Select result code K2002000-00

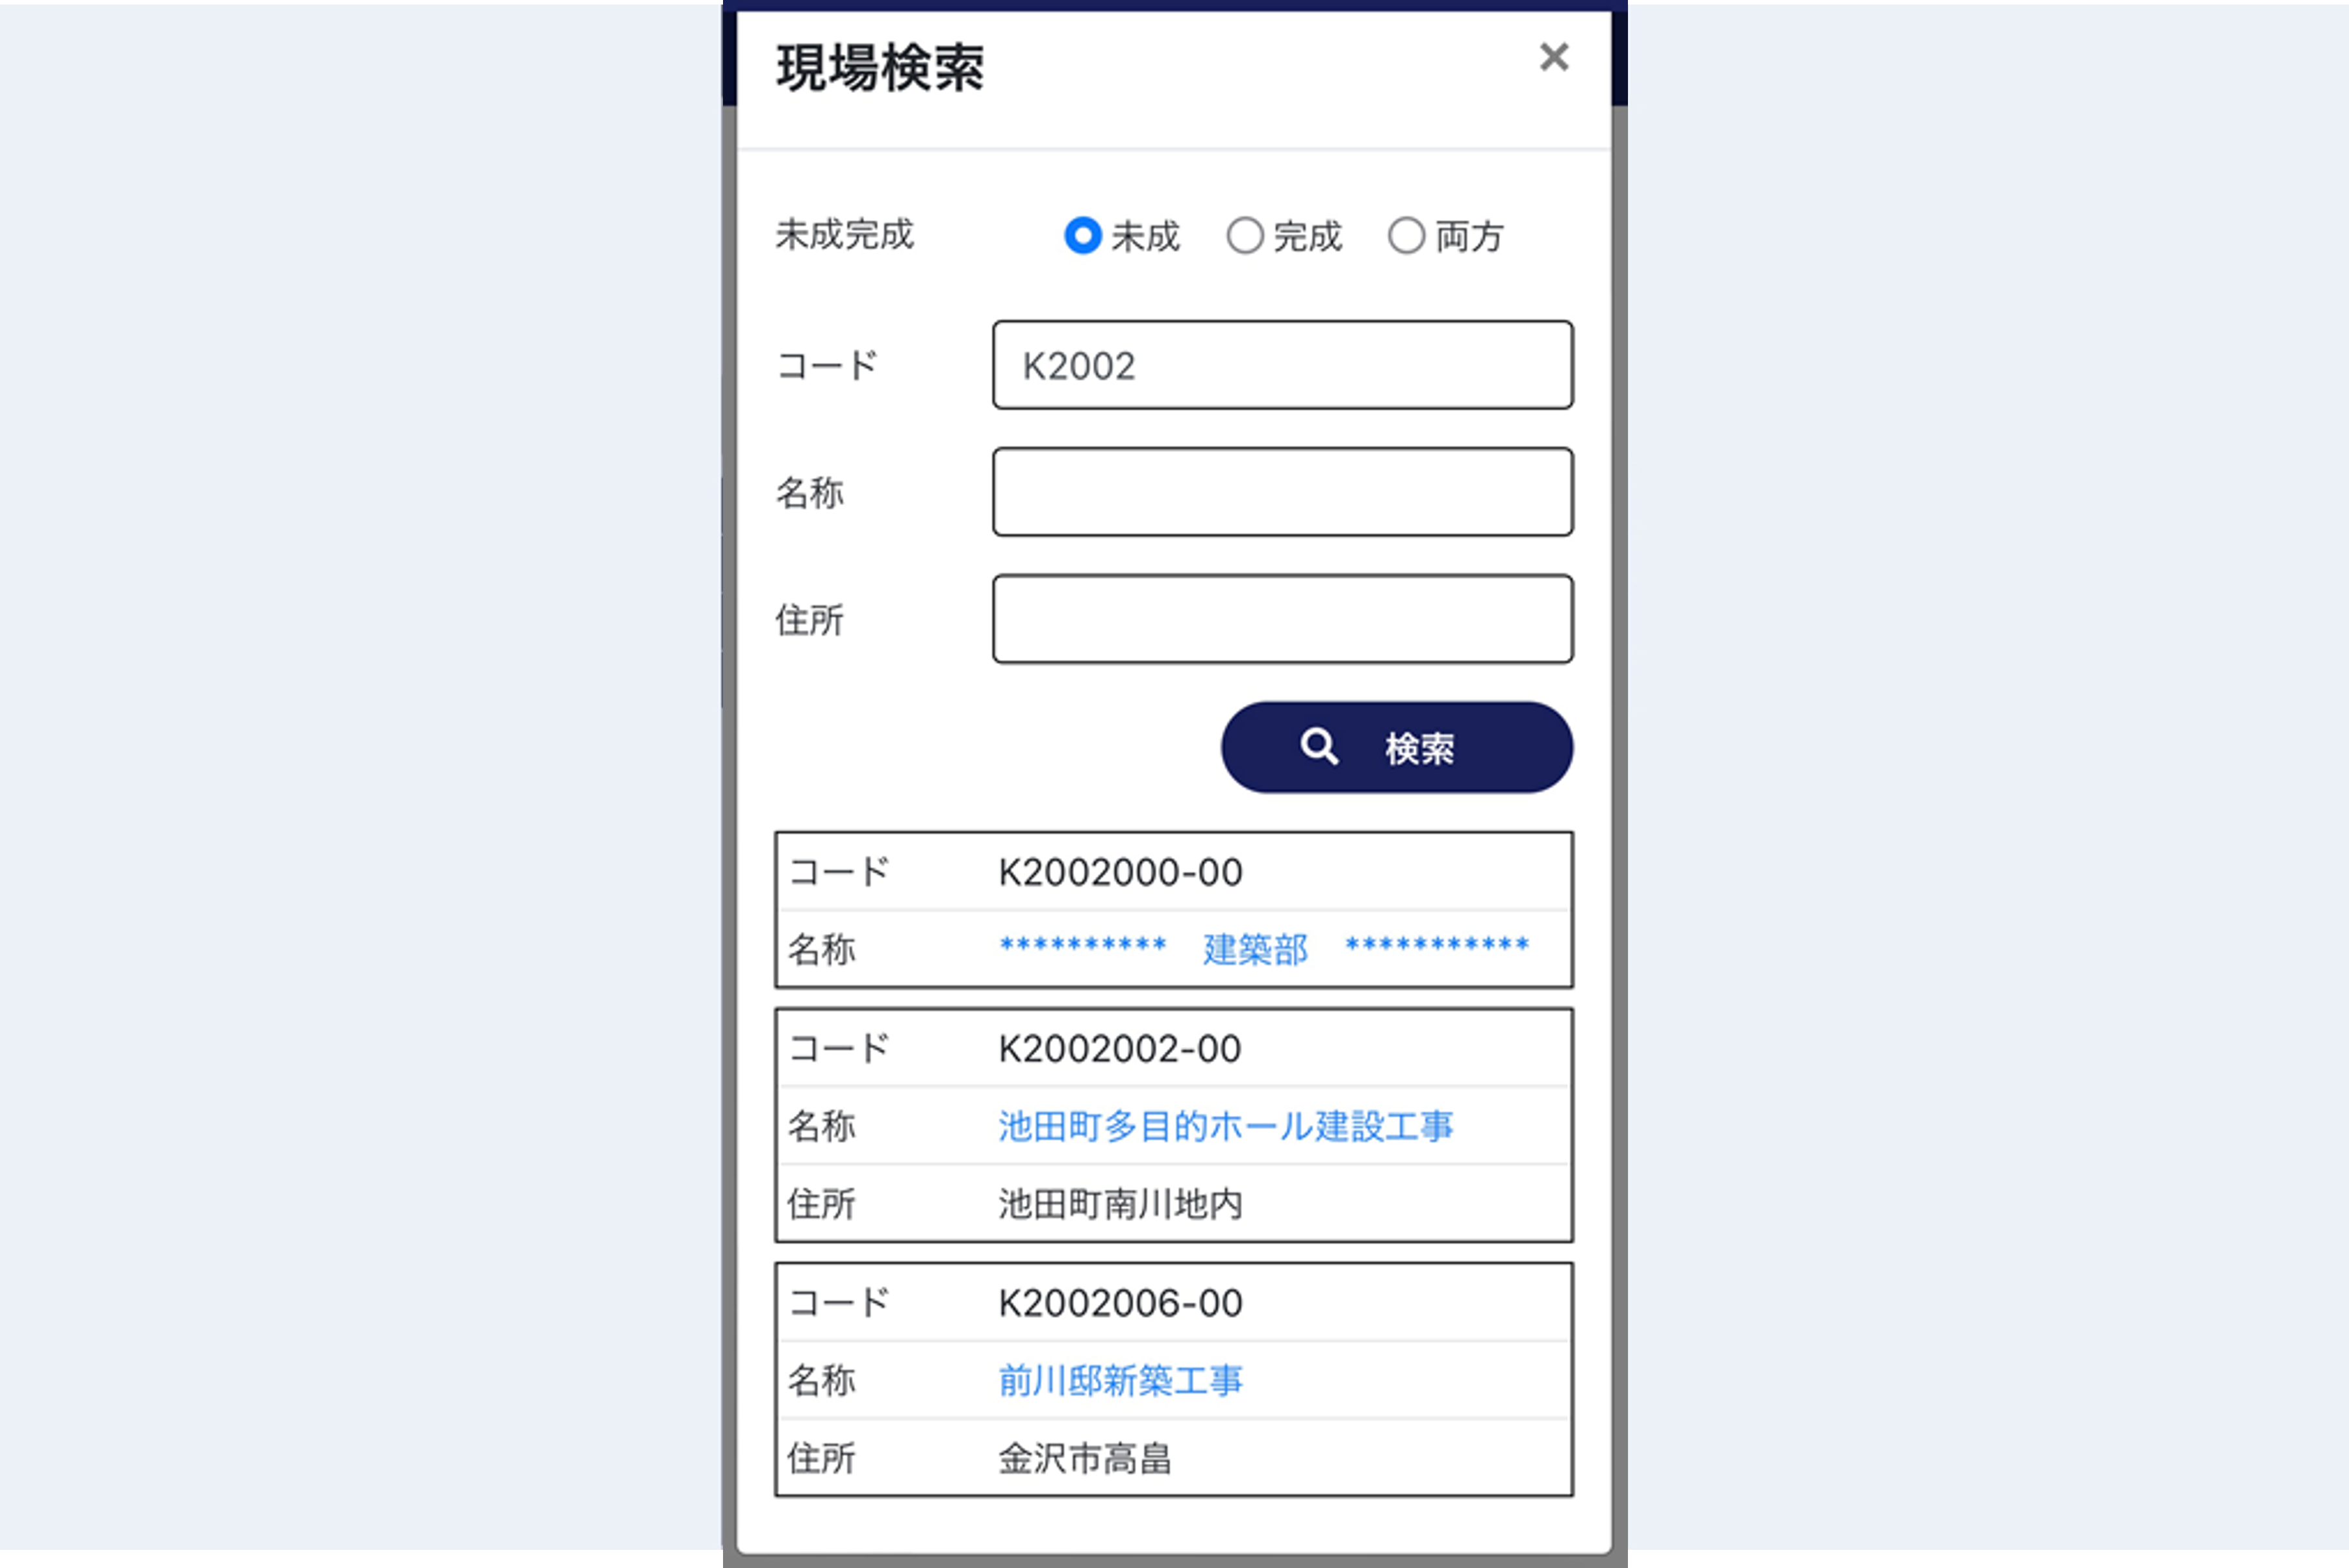(x=1120, y=872)
